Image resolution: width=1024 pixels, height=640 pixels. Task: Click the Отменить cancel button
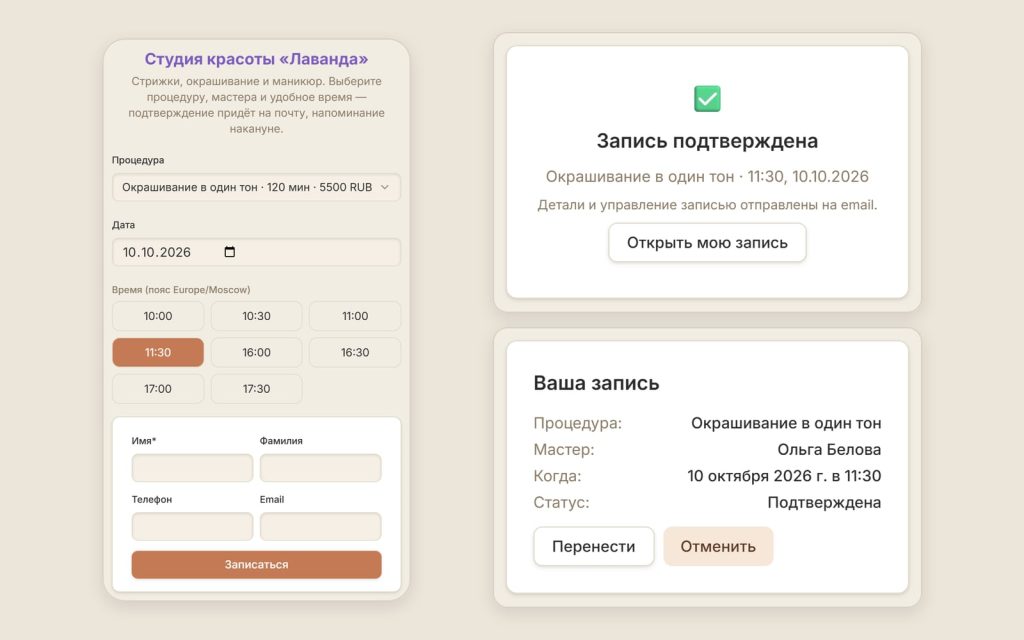pyautogui.click(x=718, y=547)
